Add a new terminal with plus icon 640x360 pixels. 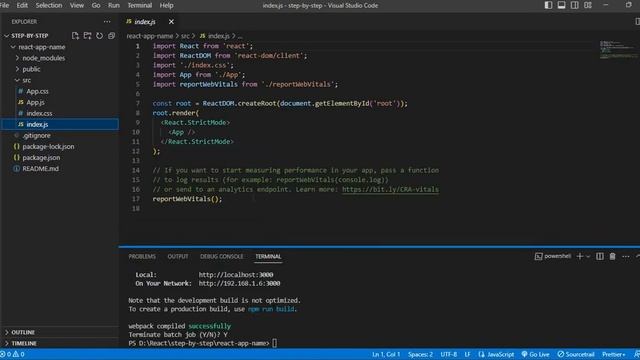click(580, 256)
